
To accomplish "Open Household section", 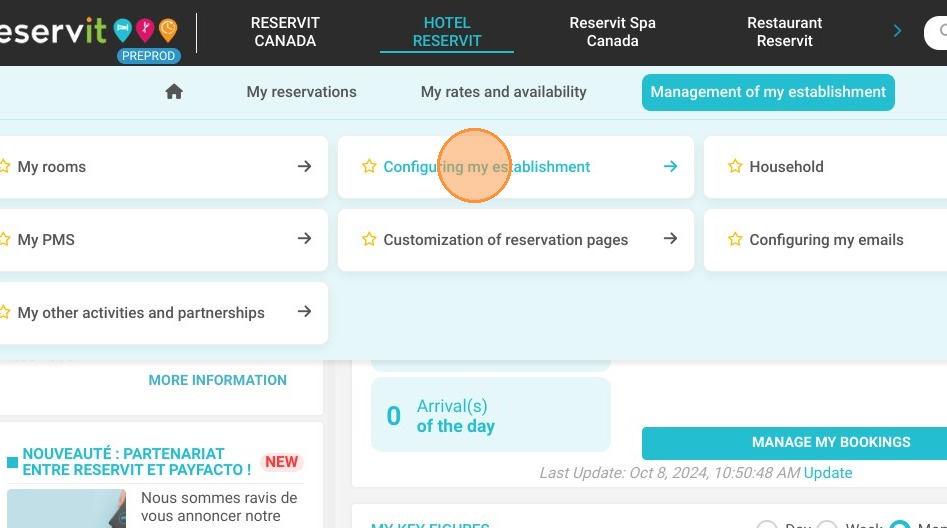I will (826, 167).
